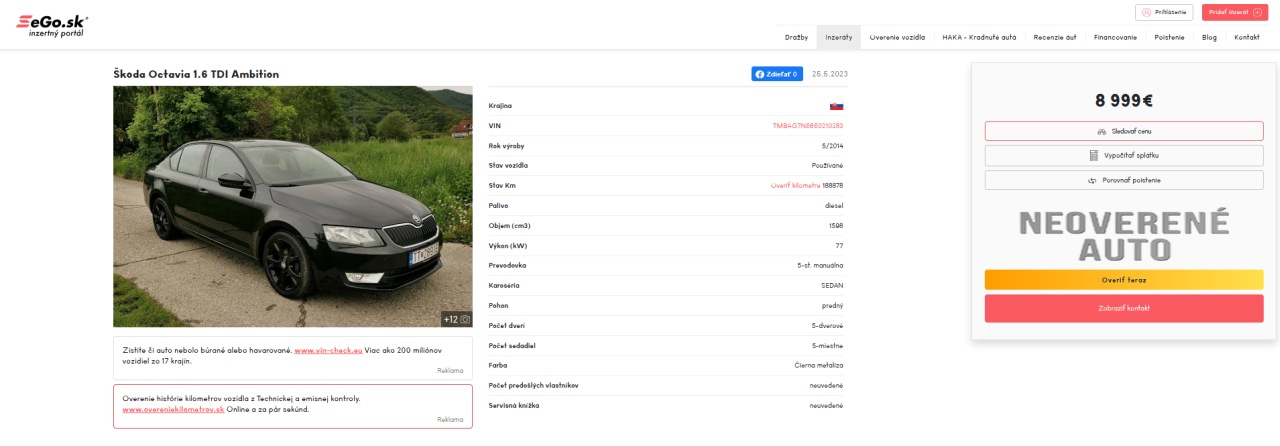Image resolution: width=1280 pixels, height=446 pixels.
Task: Open the Kontakt page
Action: (x=1246, y=37)
